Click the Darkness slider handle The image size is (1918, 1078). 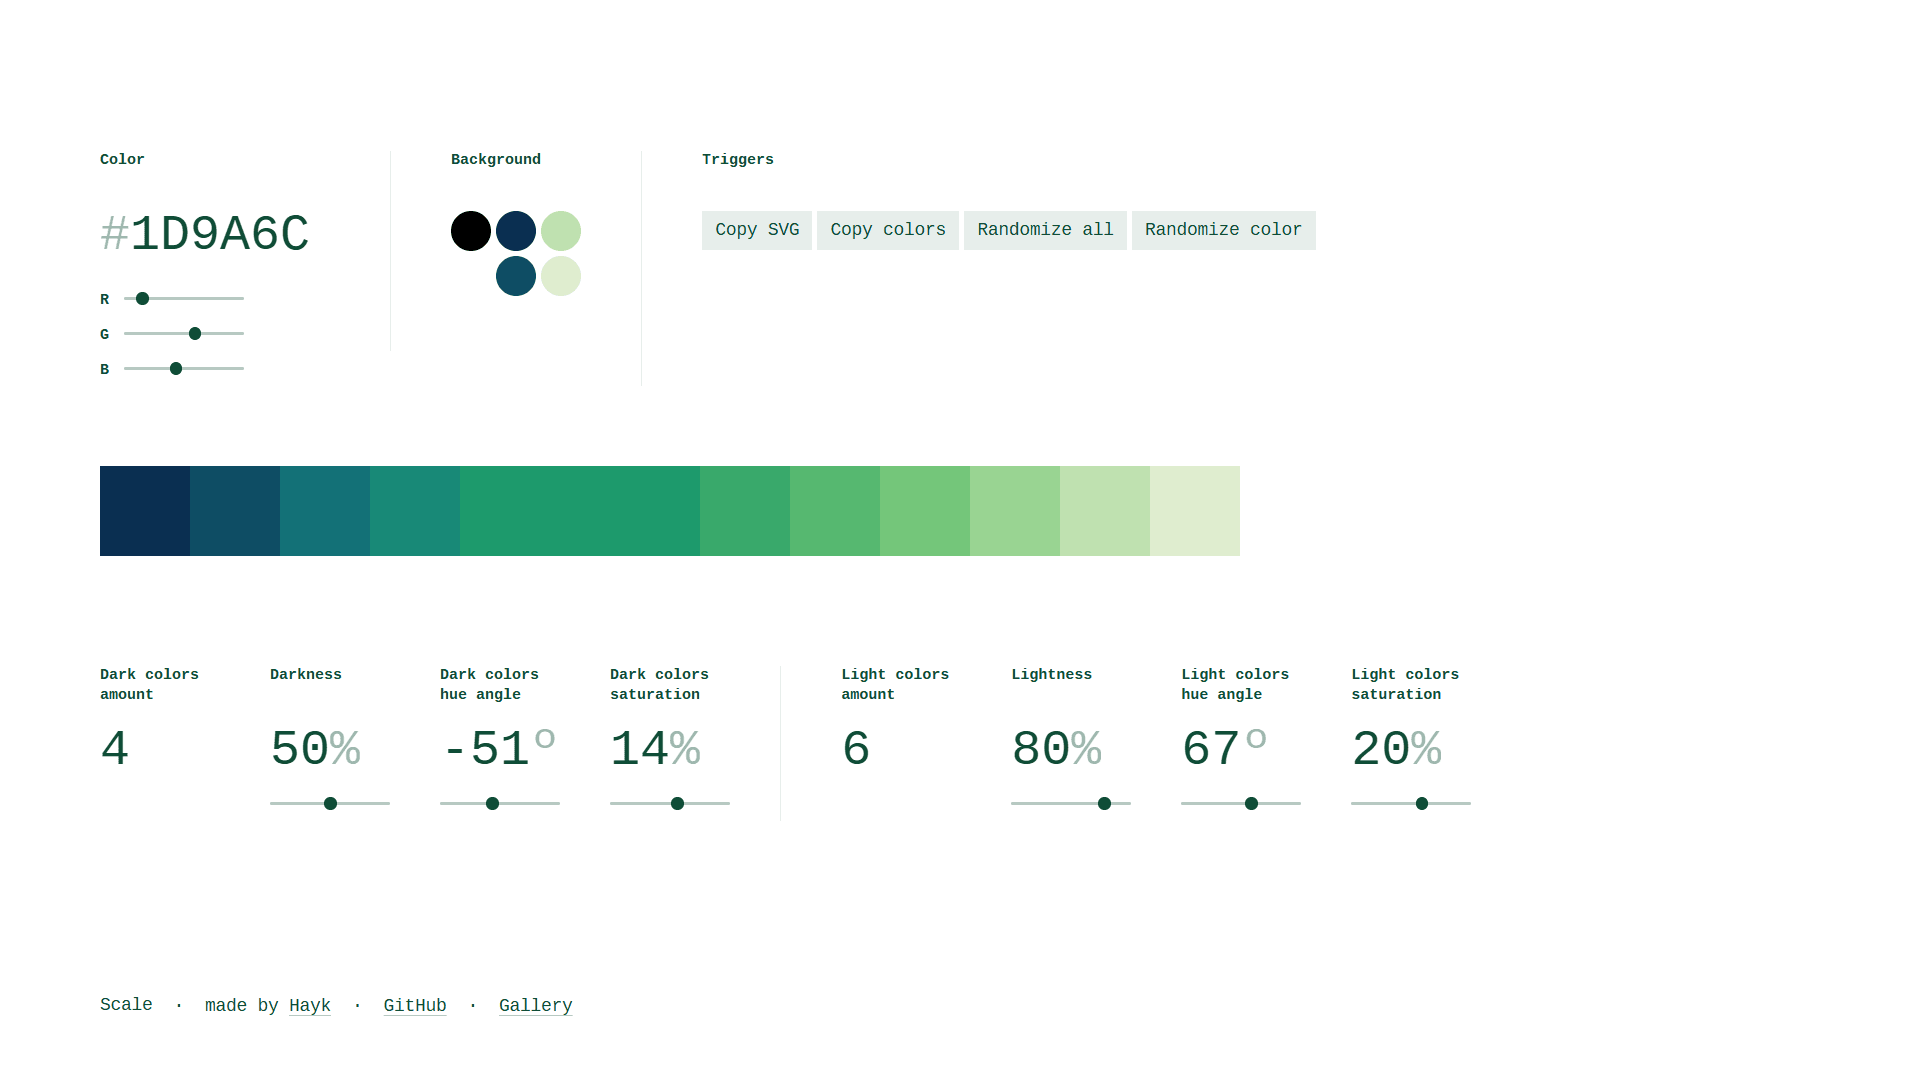(330, 804)
